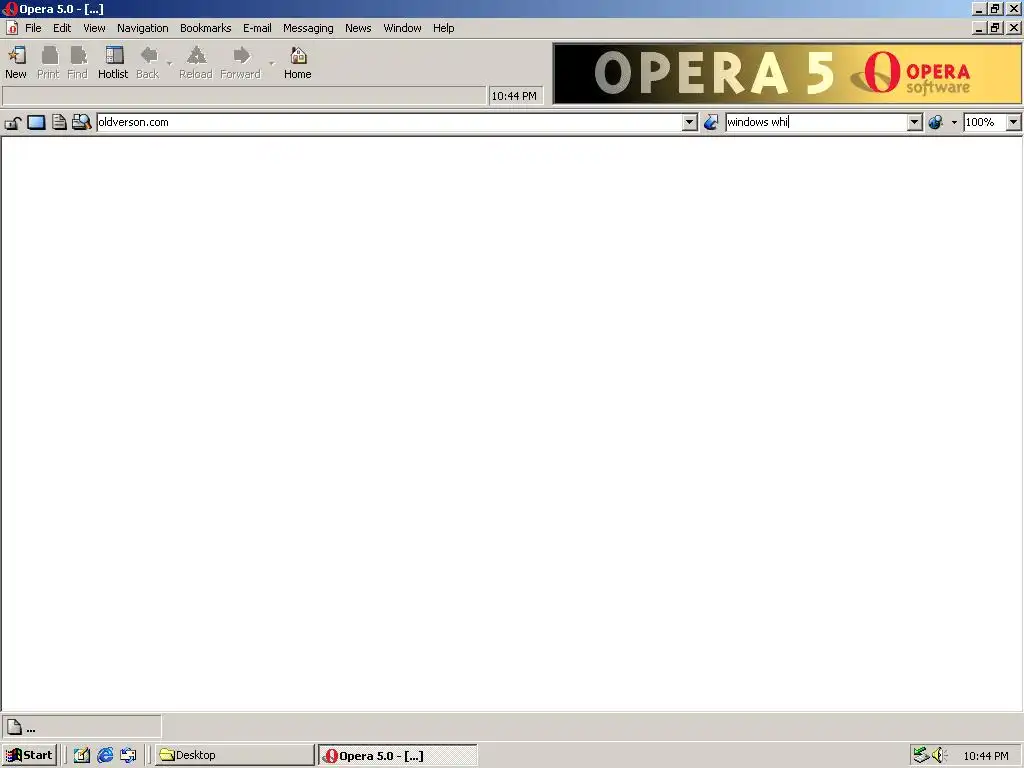This screenshot has width=1024, height=768.
Task: Click the Opera document icon in menu bar
Action: pos(12,28)
